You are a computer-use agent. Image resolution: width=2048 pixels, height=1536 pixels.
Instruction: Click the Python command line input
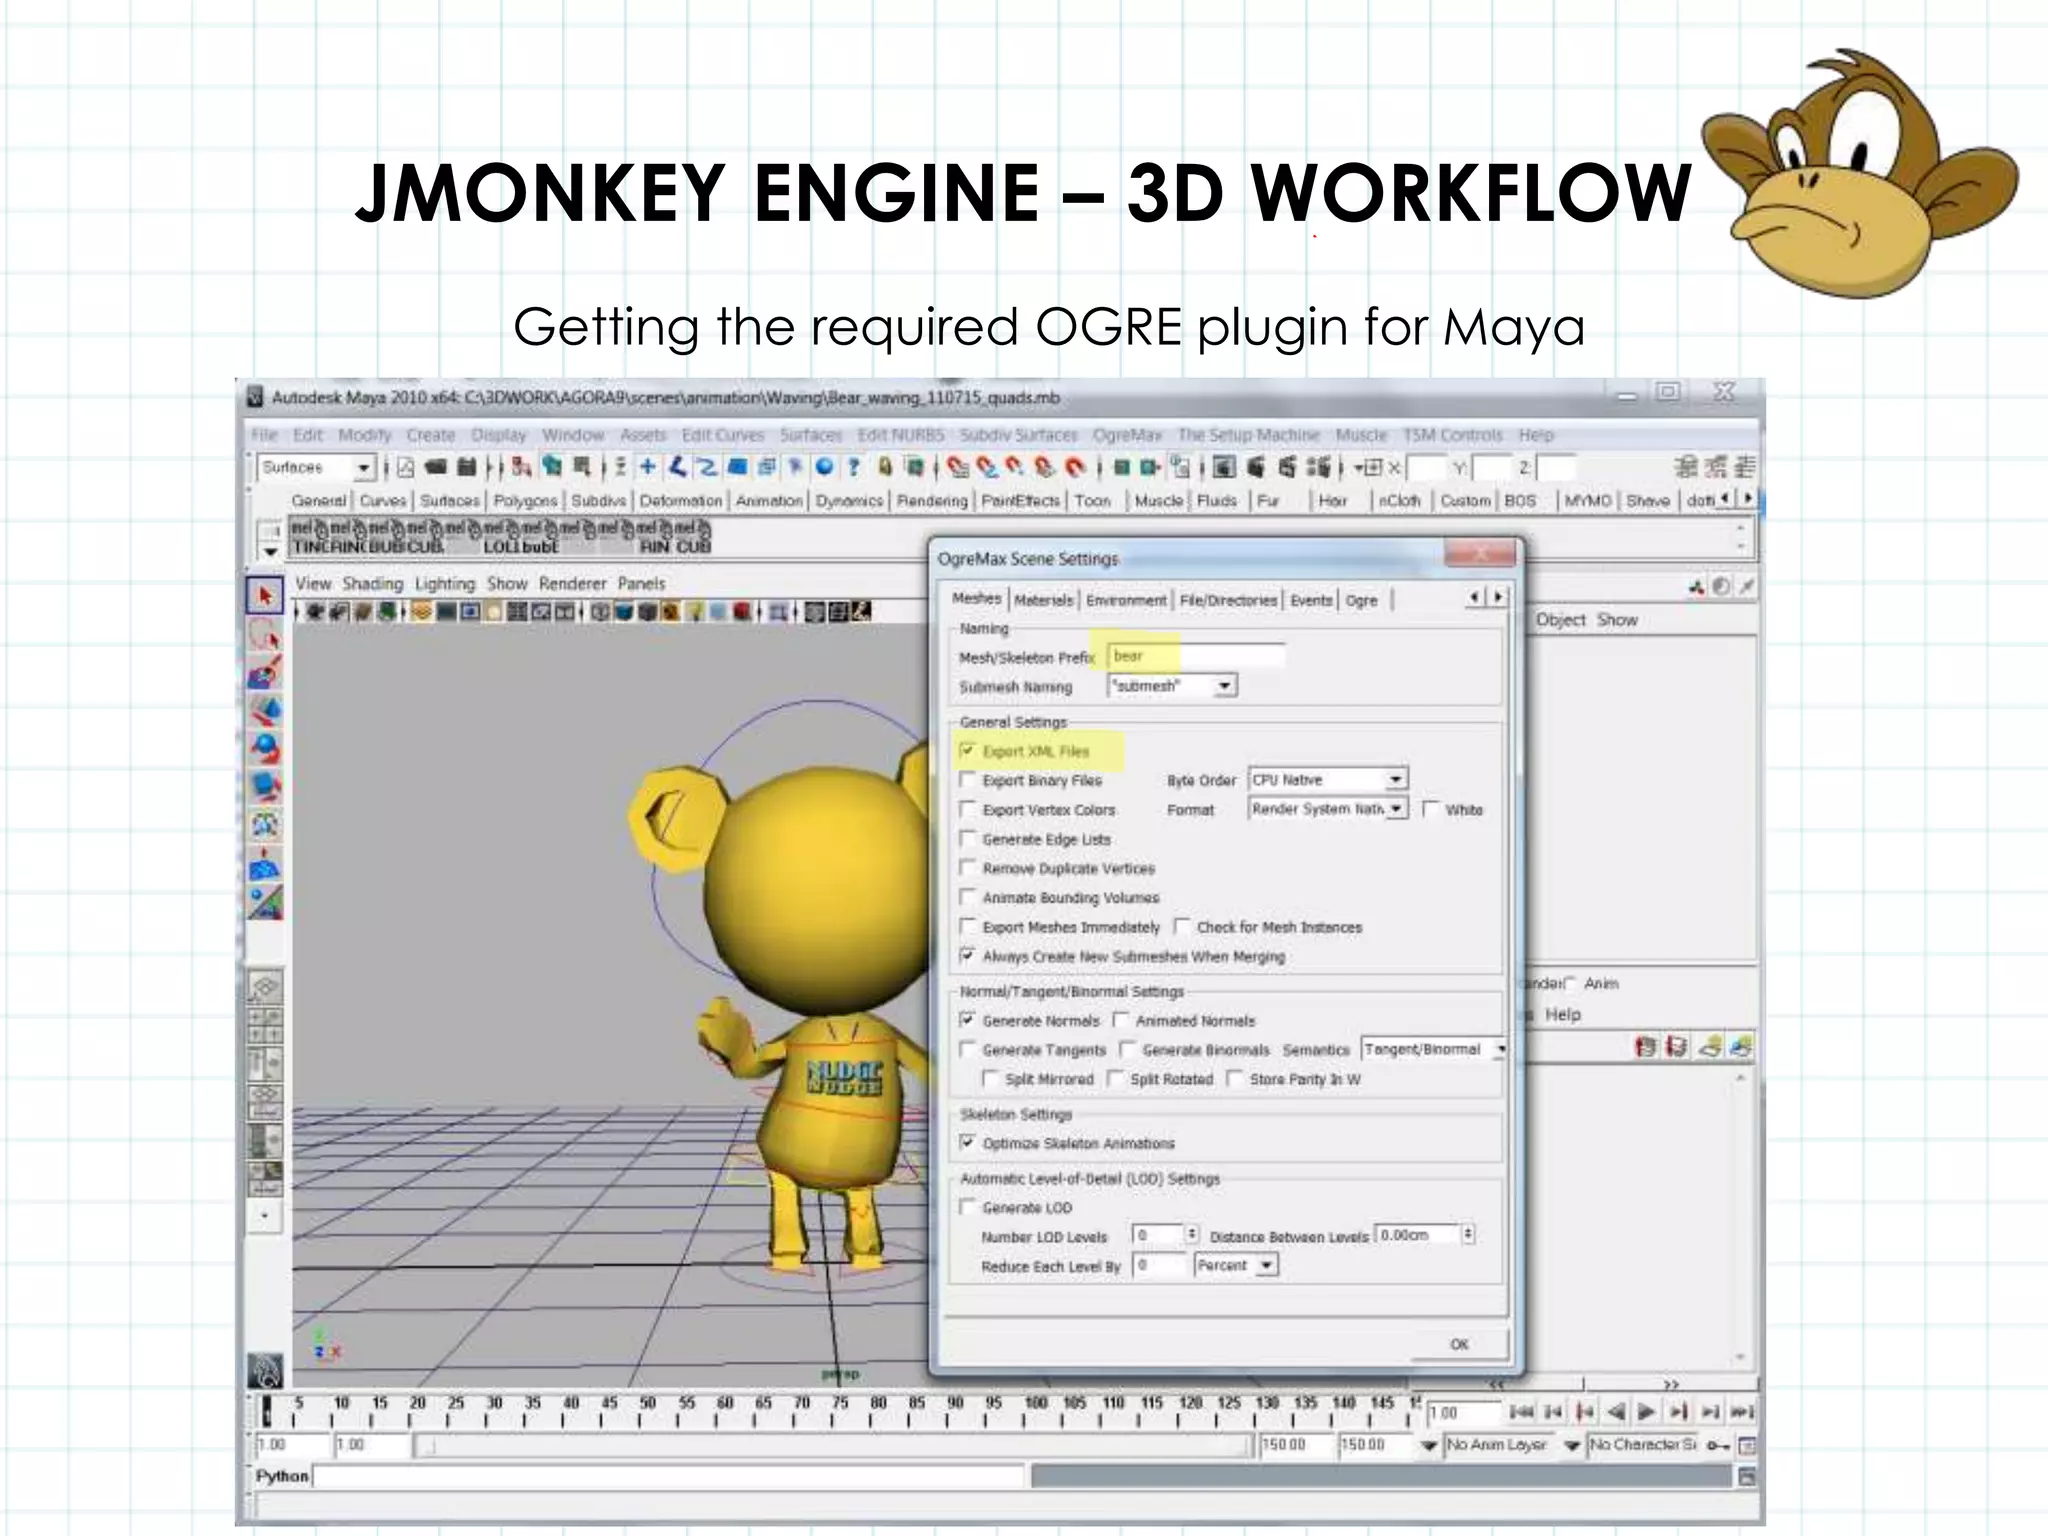click(668, 1476)
